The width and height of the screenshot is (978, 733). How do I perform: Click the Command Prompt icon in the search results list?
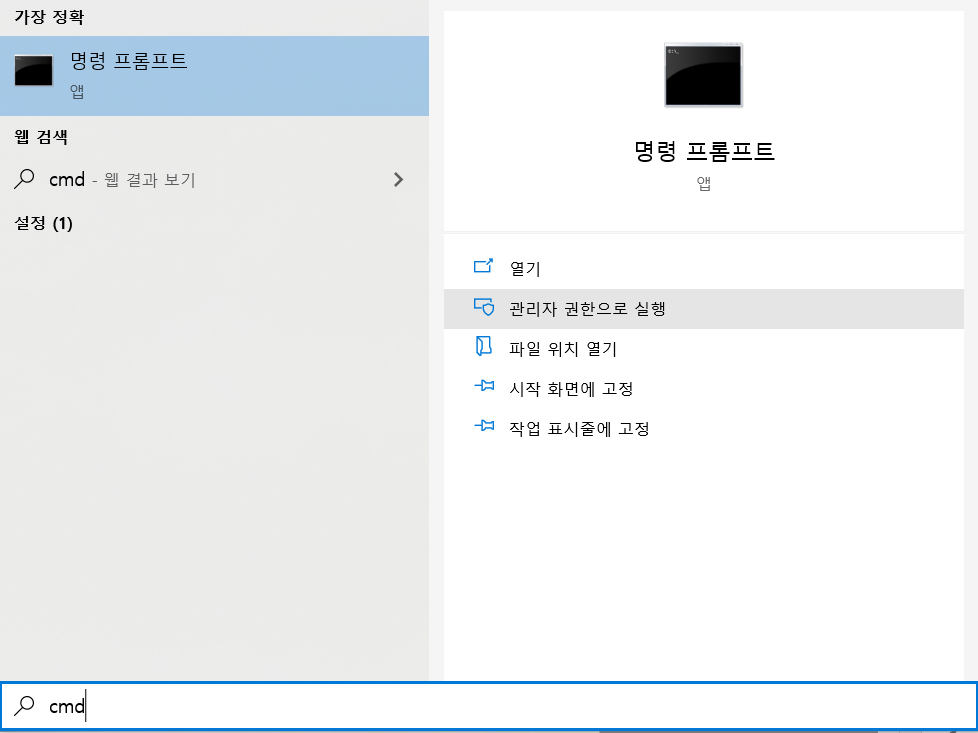(33, 70)
